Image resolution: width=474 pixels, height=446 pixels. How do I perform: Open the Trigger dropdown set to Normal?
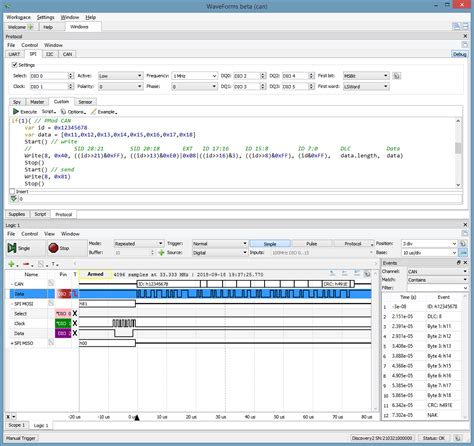tap(220, 244)
